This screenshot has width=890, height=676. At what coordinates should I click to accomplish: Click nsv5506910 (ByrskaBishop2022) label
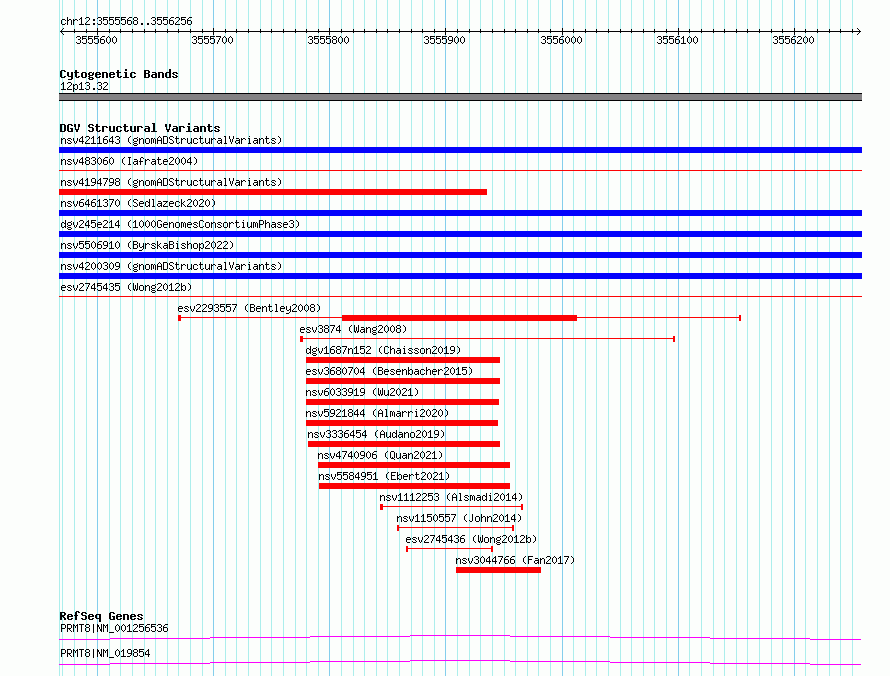(x=147, y=245)
